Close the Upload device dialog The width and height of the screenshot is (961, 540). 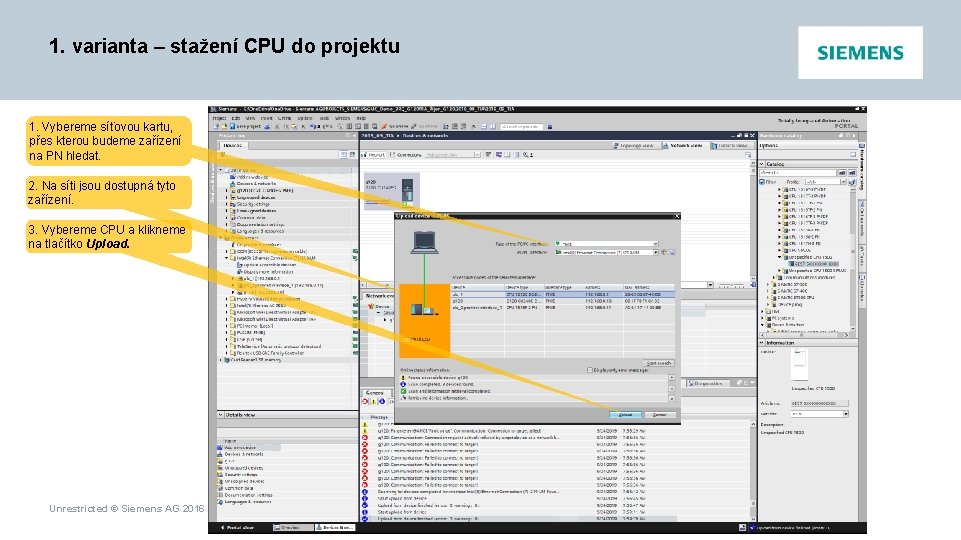677,216
